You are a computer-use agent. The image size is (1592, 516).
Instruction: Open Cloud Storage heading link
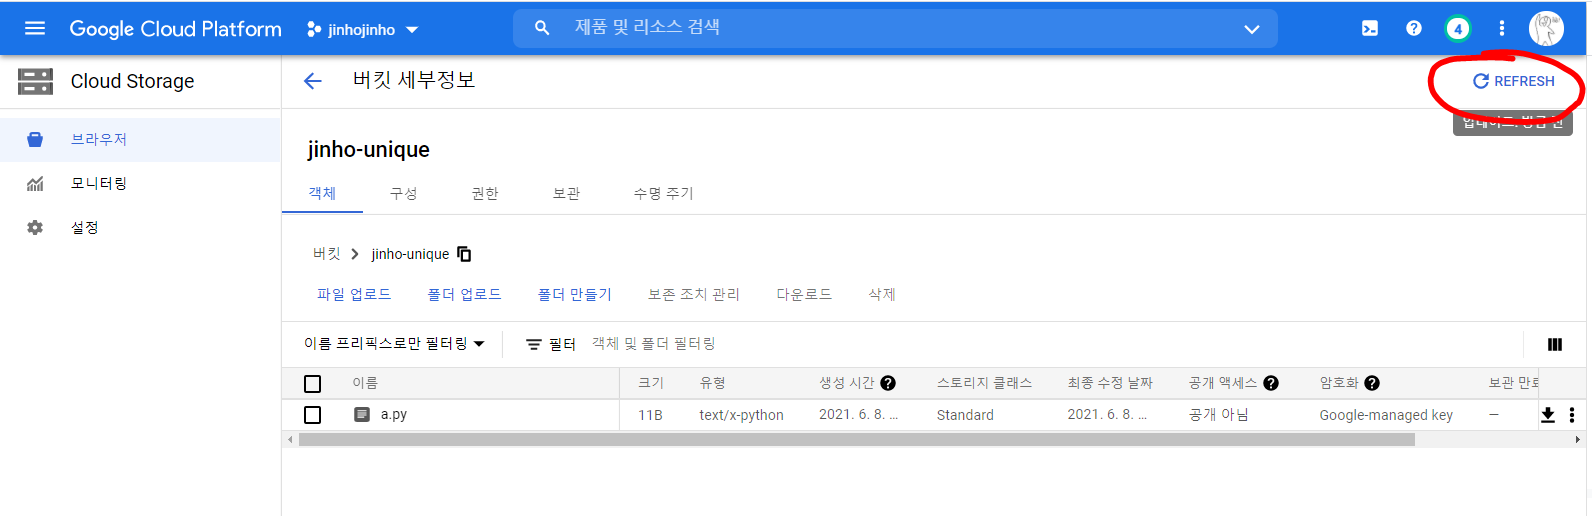pos(132,81)
